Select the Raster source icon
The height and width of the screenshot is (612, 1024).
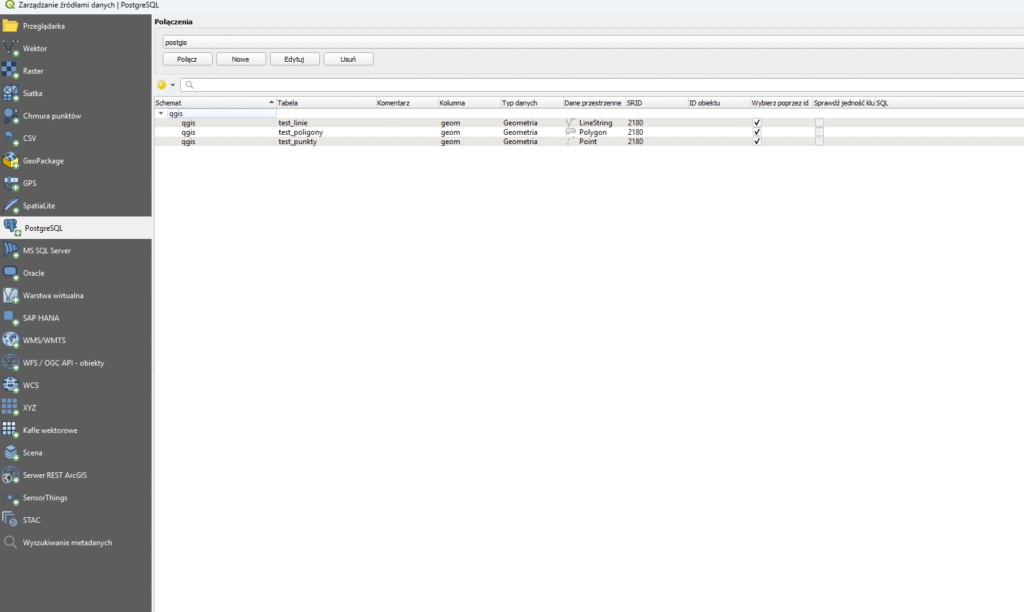tap(11, 71)
